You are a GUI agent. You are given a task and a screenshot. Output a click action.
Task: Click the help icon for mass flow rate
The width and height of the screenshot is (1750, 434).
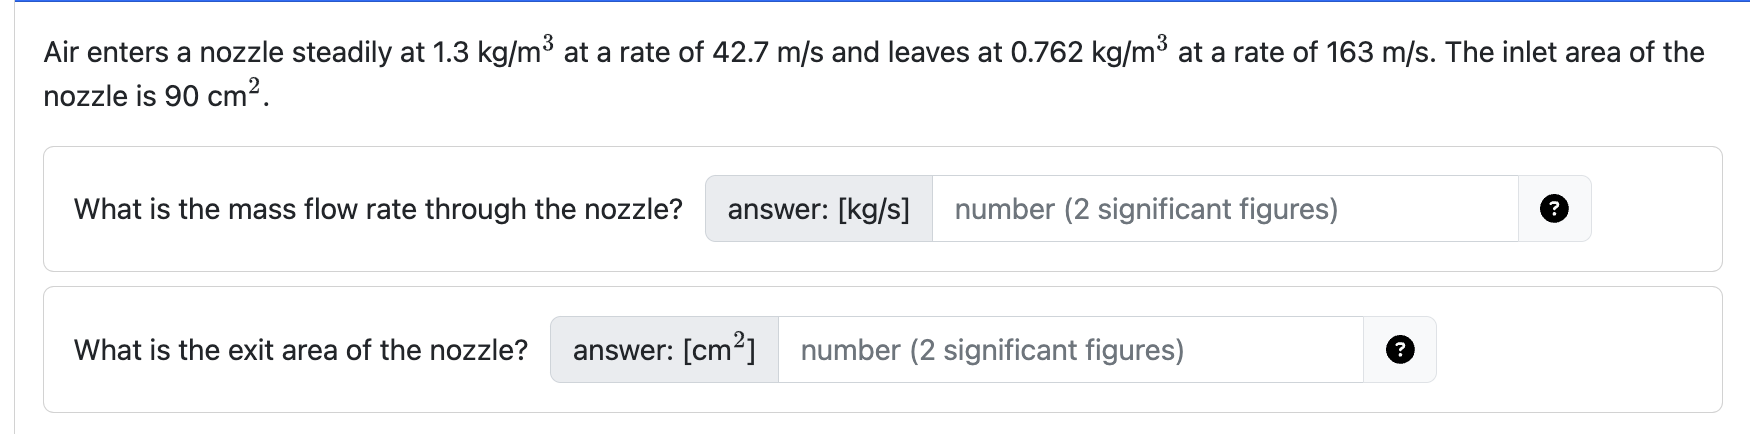coord(1554,209)
